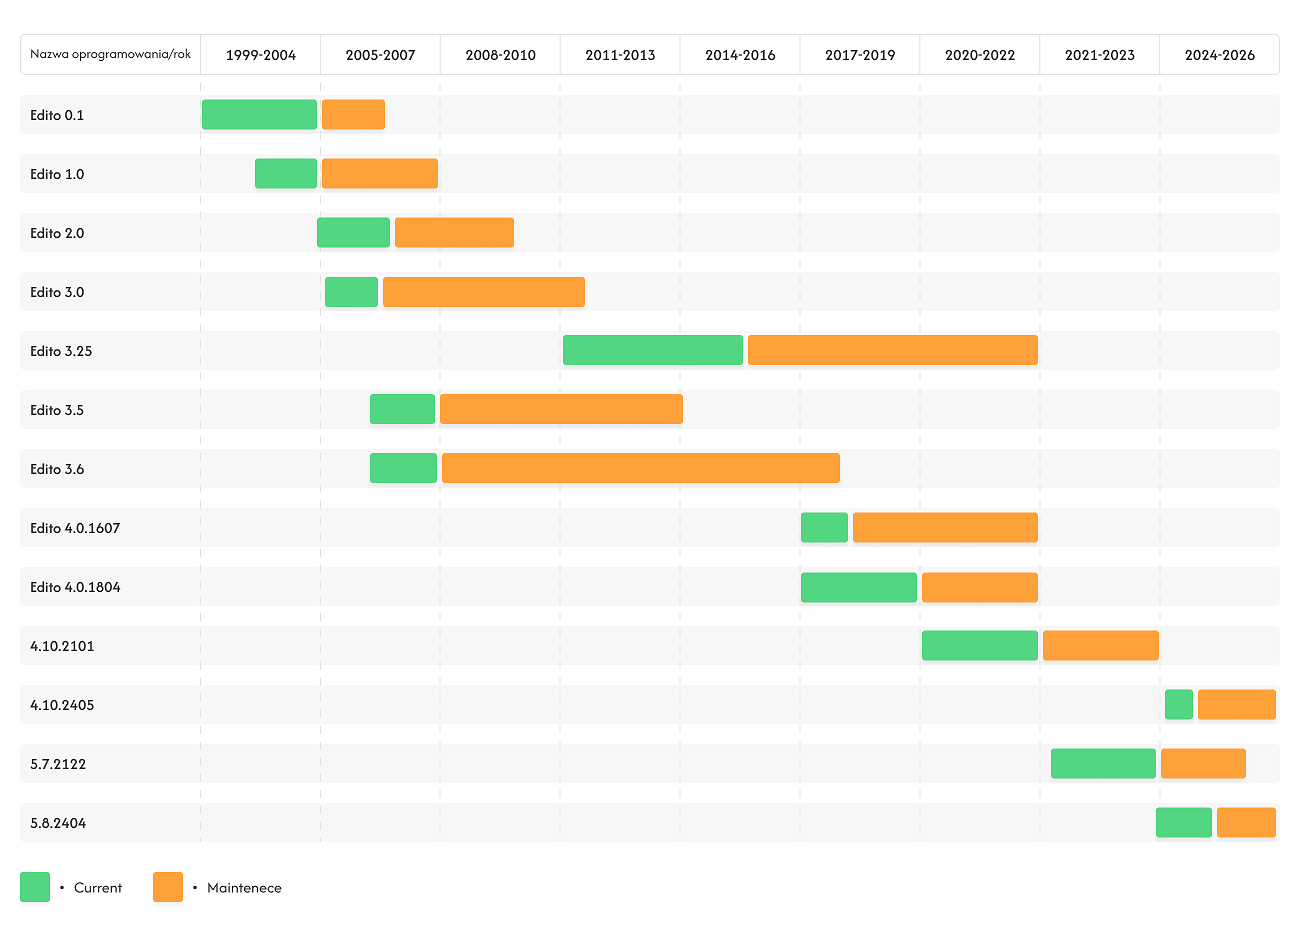The width and height of the screenshot is (1300, 936).
Task: Select the 2008-2010 column header
Action: coord(500,55)
